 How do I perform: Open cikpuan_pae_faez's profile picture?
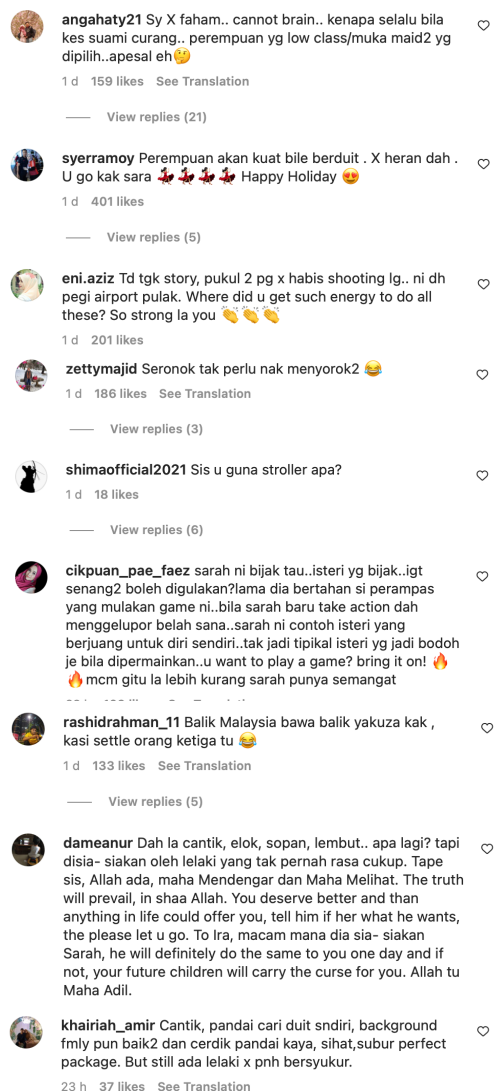pyautogui.click(x=31, y=578)
